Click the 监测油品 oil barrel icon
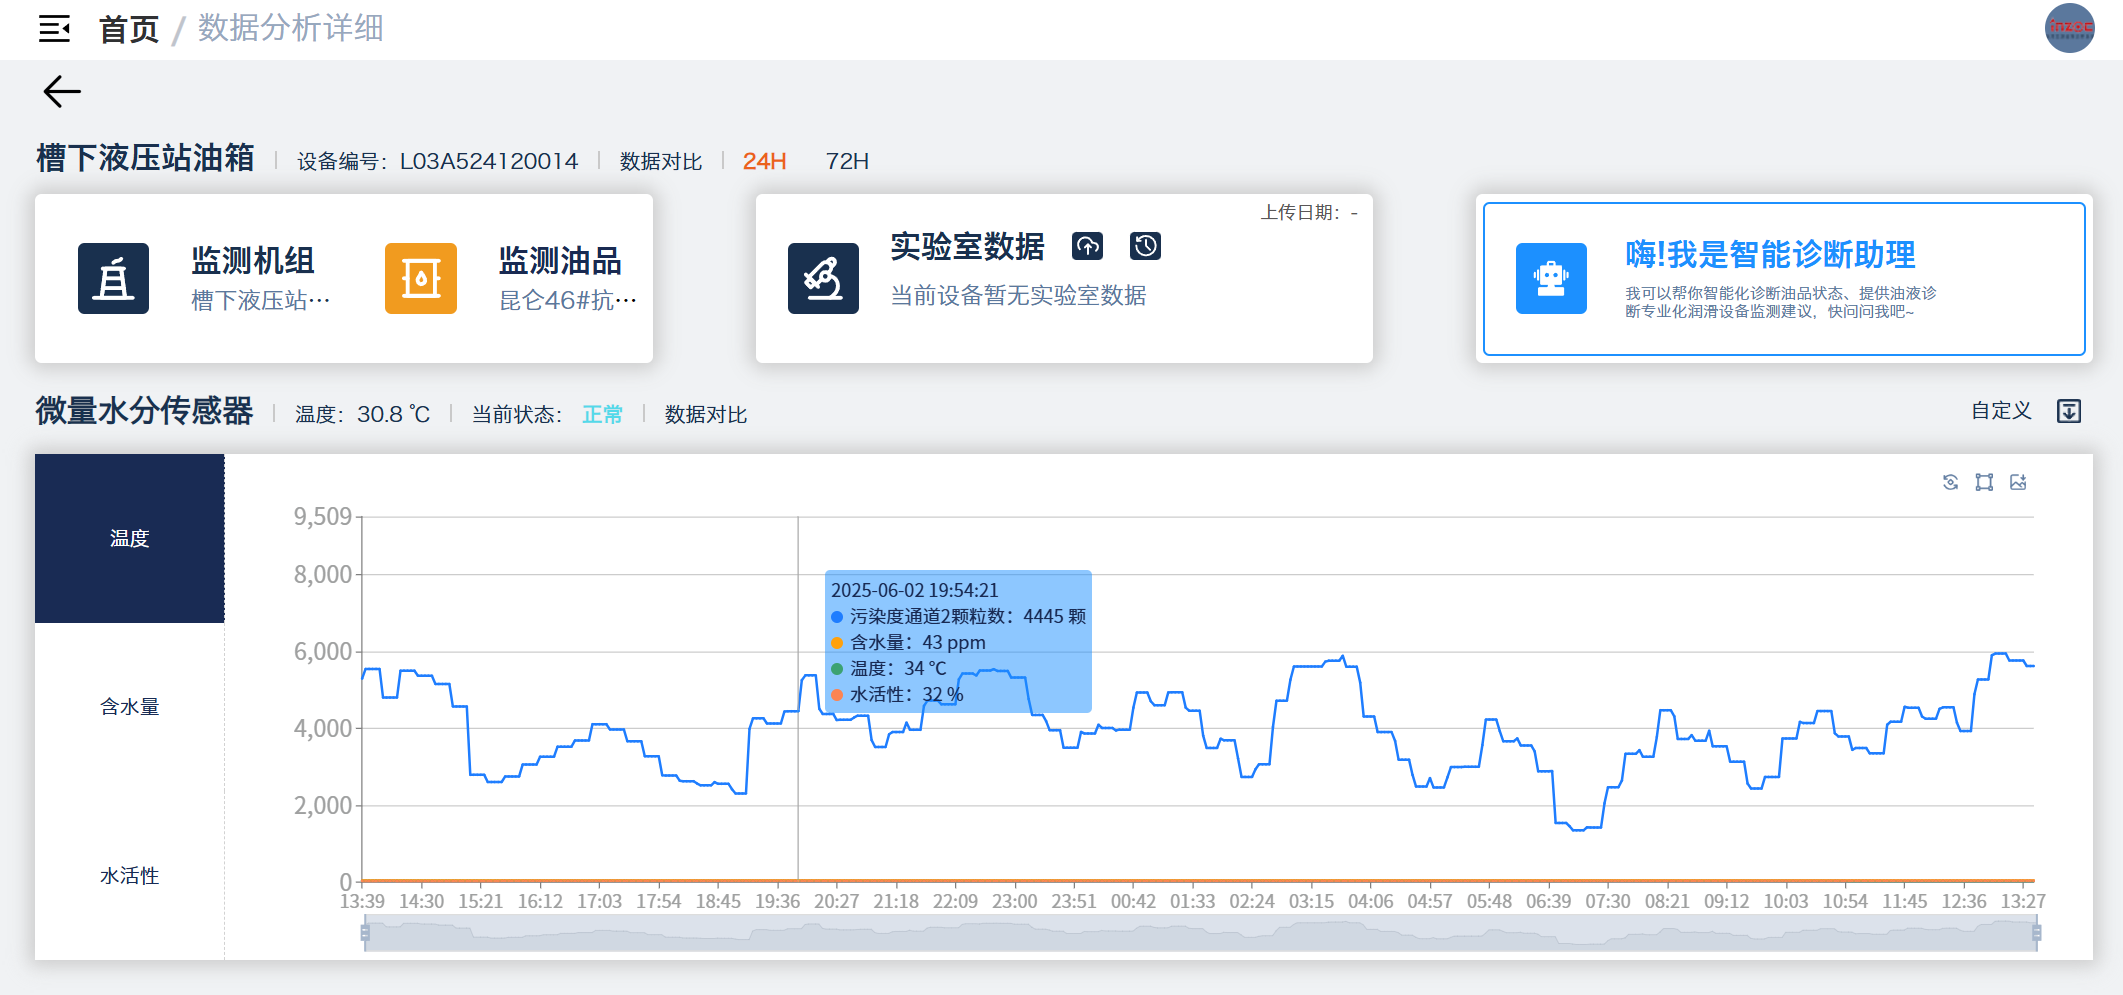 [420, 278]
